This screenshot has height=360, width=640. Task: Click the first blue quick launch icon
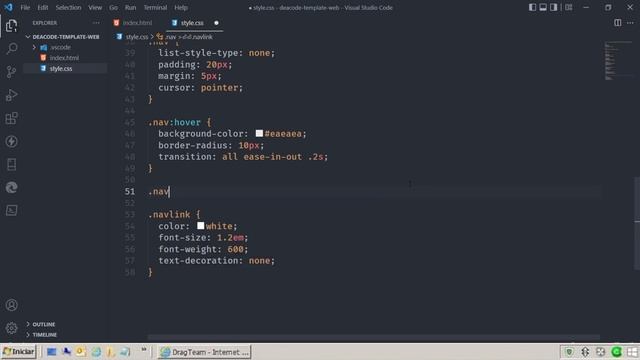[51, 352]
